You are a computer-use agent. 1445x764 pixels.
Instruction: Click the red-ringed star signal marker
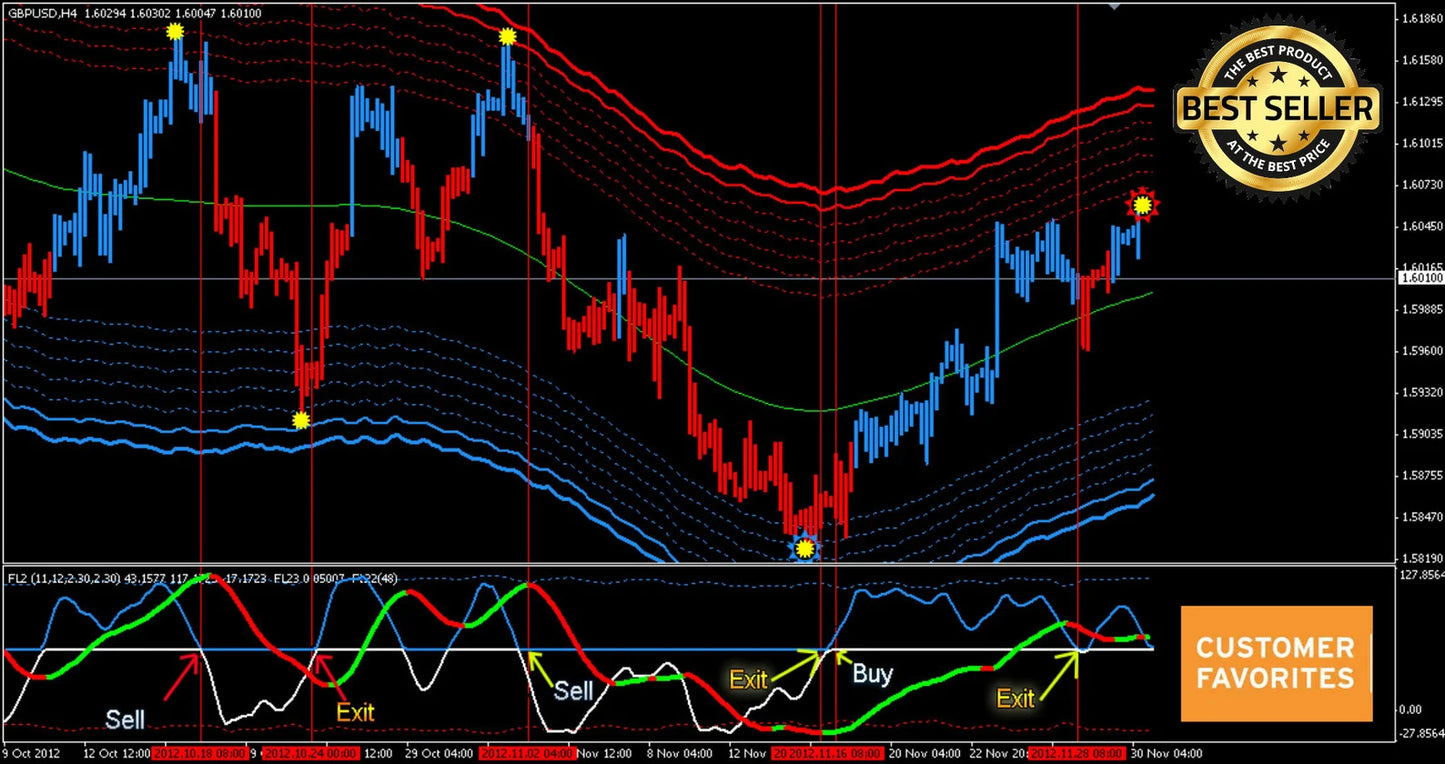click(x=1141, y=206)
